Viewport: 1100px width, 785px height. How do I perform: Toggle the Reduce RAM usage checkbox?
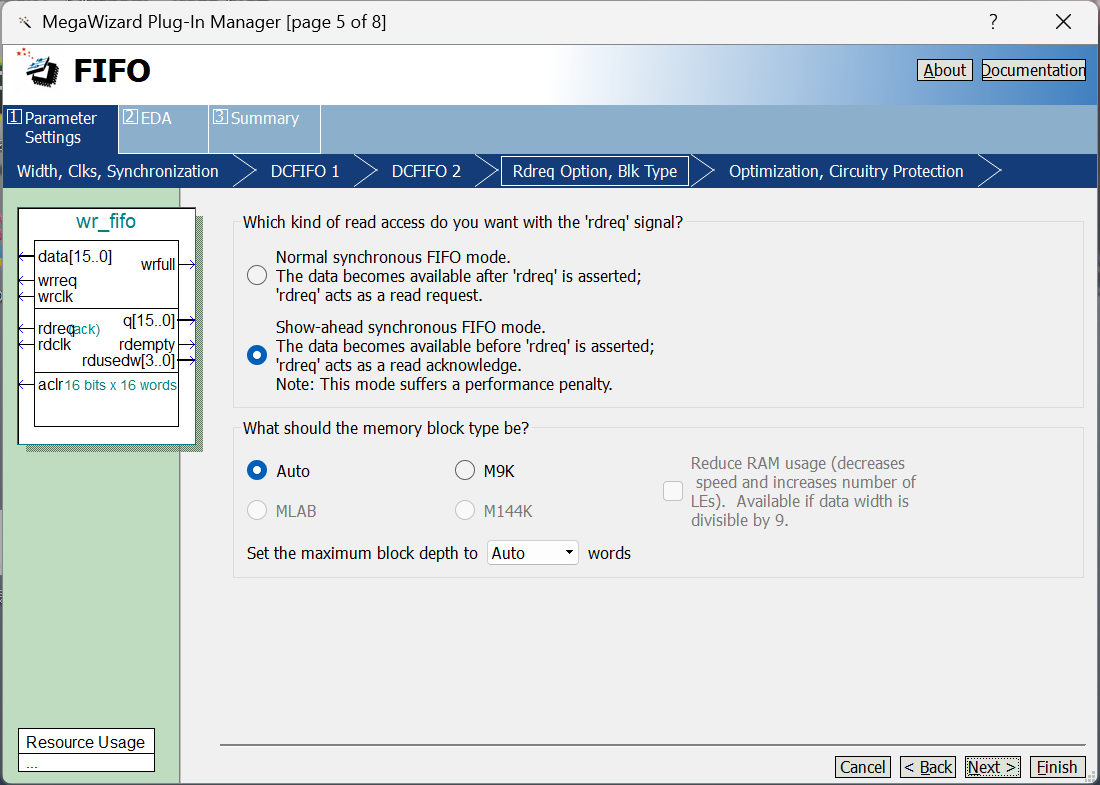[673, 491]
